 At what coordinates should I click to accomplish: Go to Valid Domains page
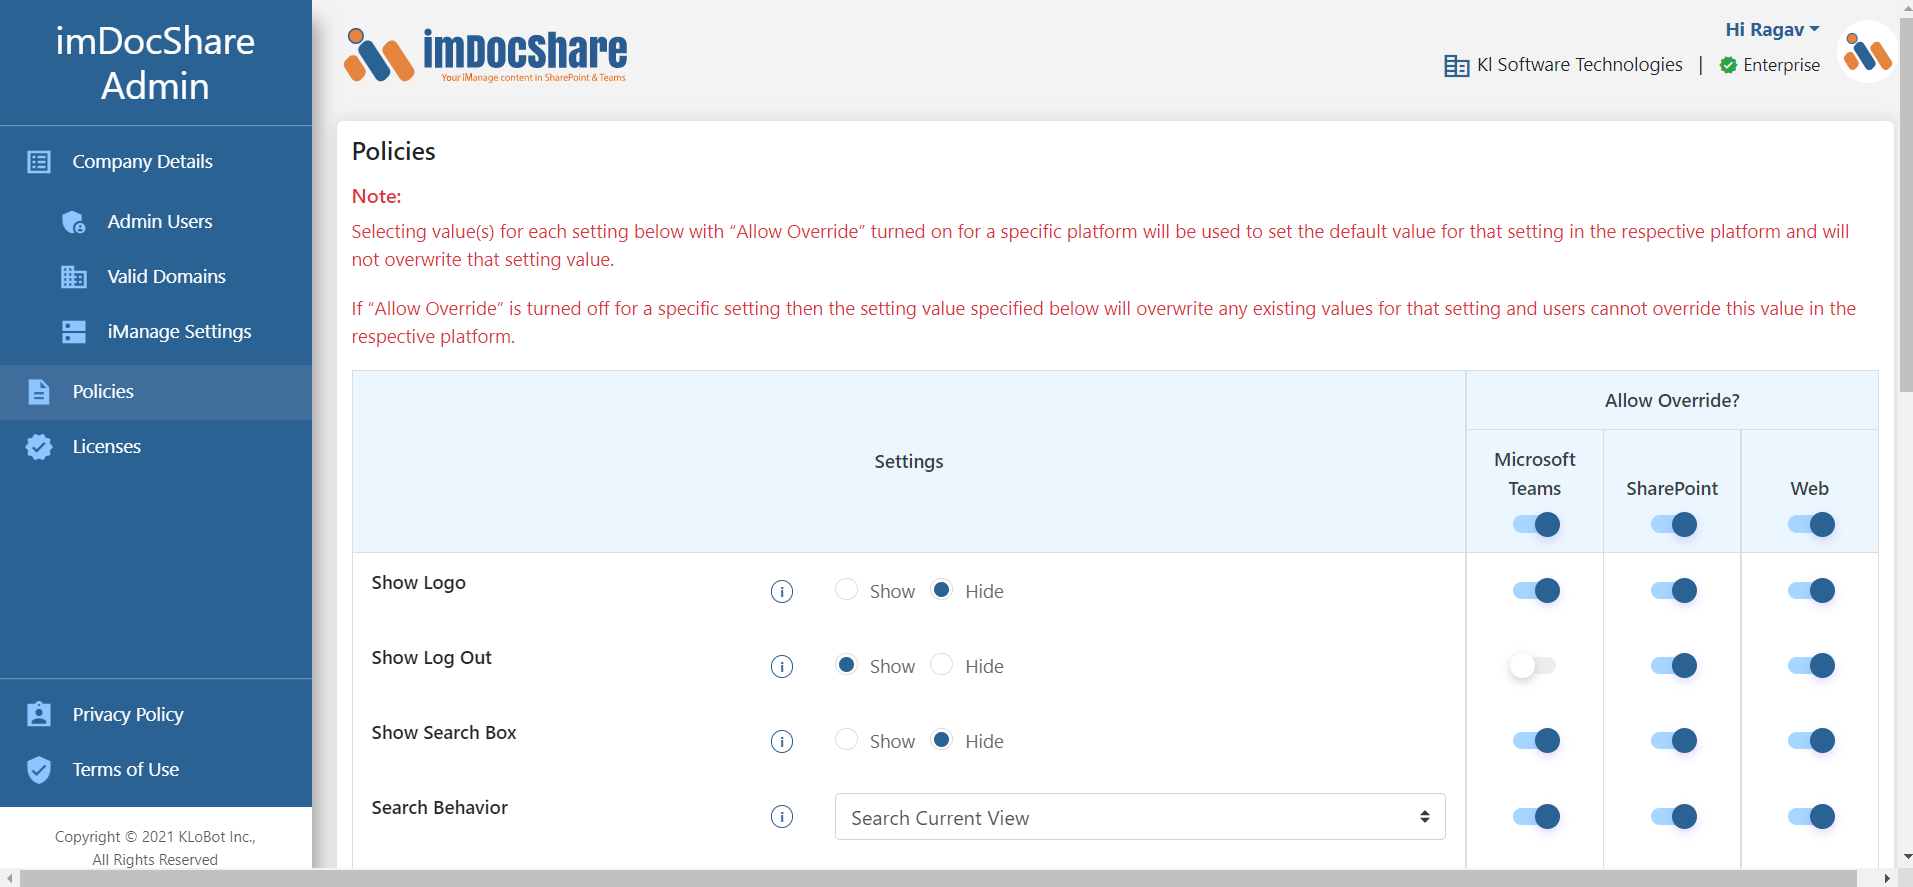click(x=156, y=277)
